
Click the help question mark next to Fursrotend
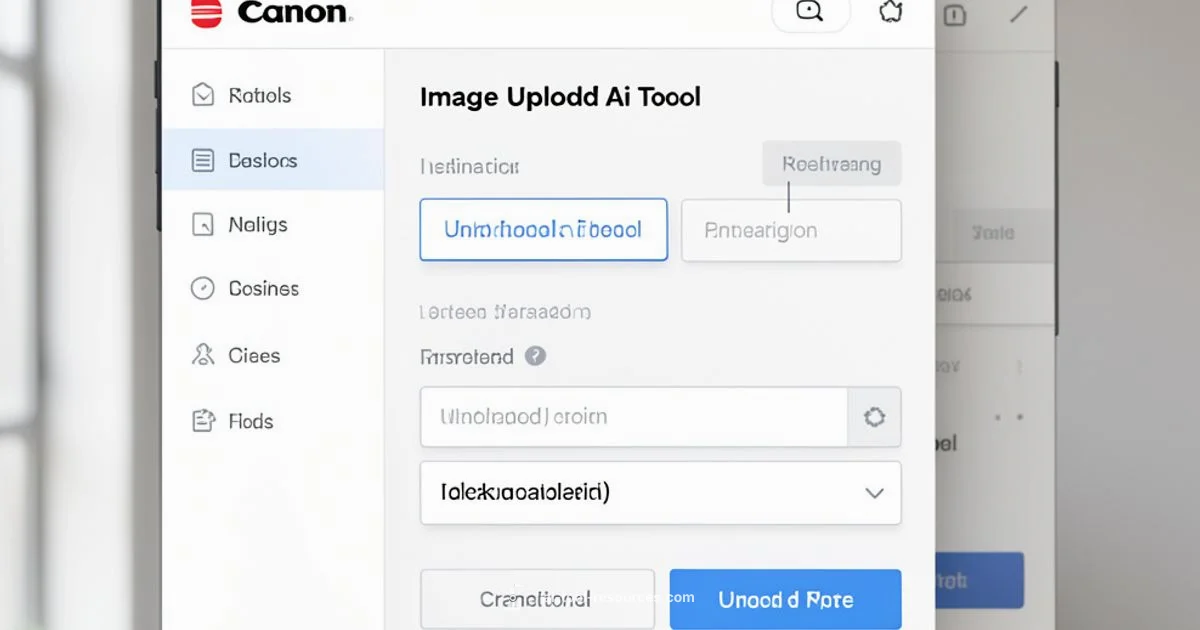535,356
